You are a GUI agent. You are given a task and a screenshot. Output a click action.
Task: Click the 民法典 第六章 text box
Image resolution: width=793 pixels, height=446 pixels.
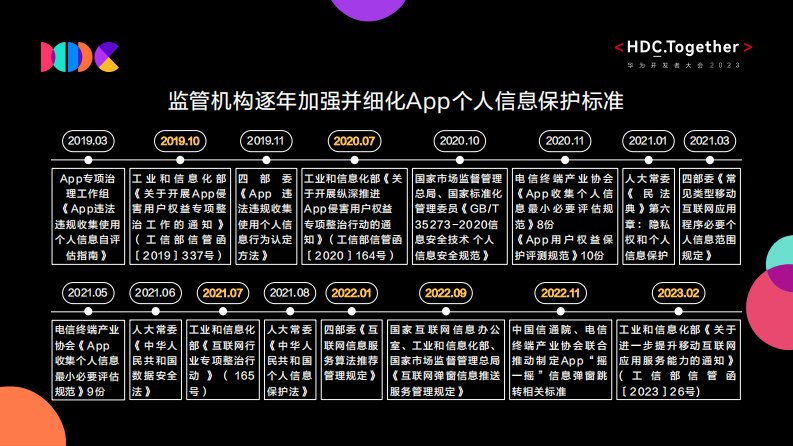pyautogui.click(x=646, y=213)
